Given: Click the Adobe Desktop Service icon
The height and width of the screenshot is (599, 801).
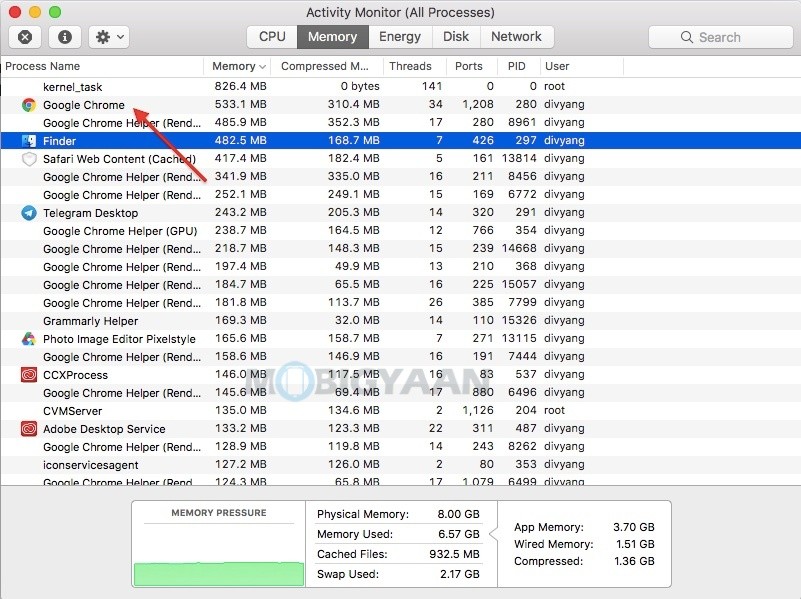Looking at the screenshot, I should 29,429.
